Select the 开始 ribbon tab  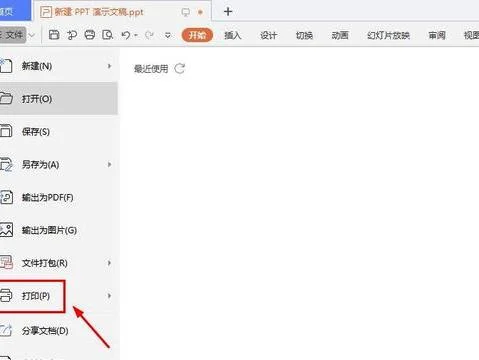point(197,35)
